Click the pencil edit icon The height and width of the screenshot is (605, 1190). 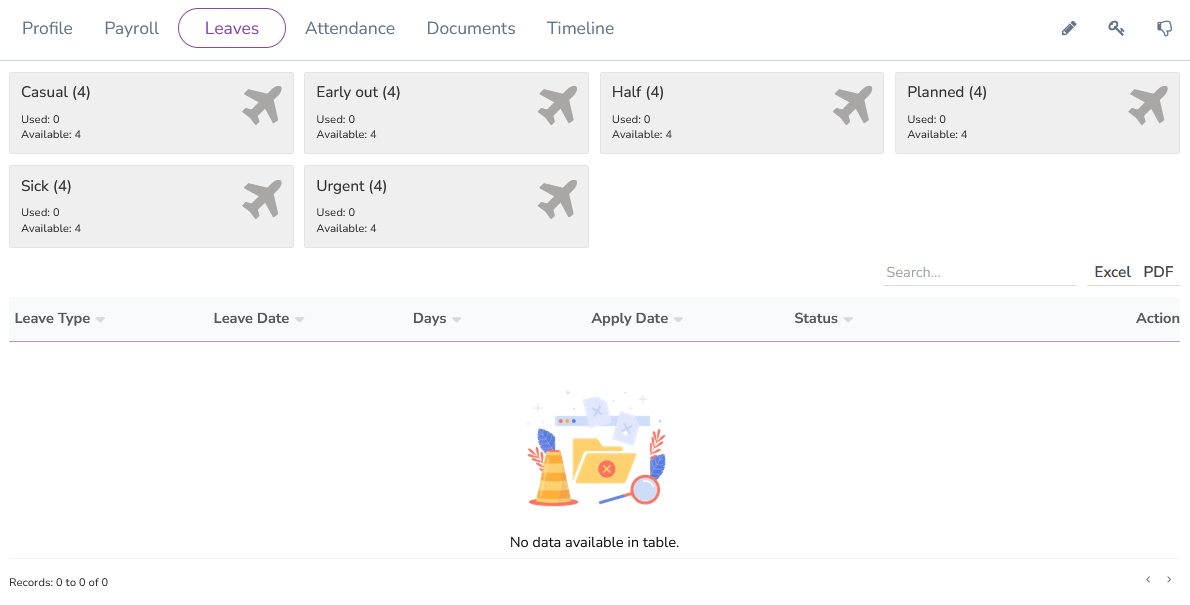point(1068,28)
